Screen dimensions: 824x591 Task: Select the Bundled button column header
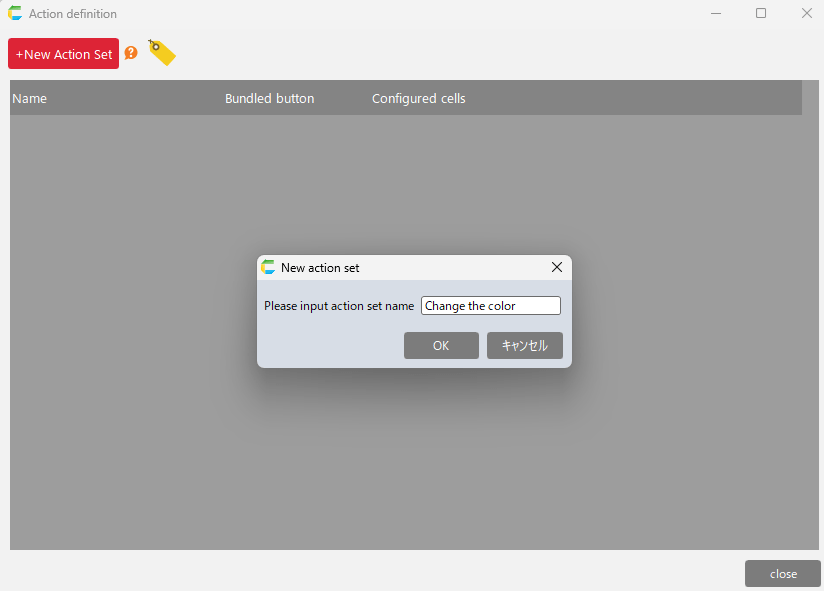[269, 98]
